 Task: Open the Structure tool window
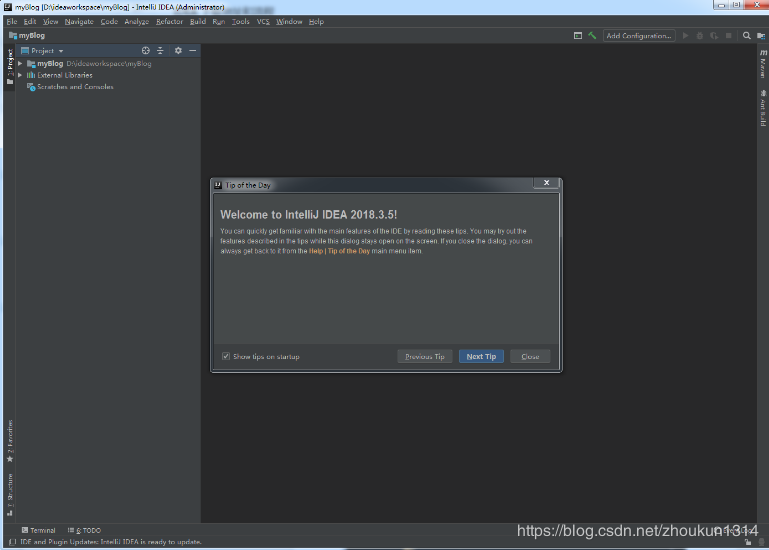tap(10, 495)
